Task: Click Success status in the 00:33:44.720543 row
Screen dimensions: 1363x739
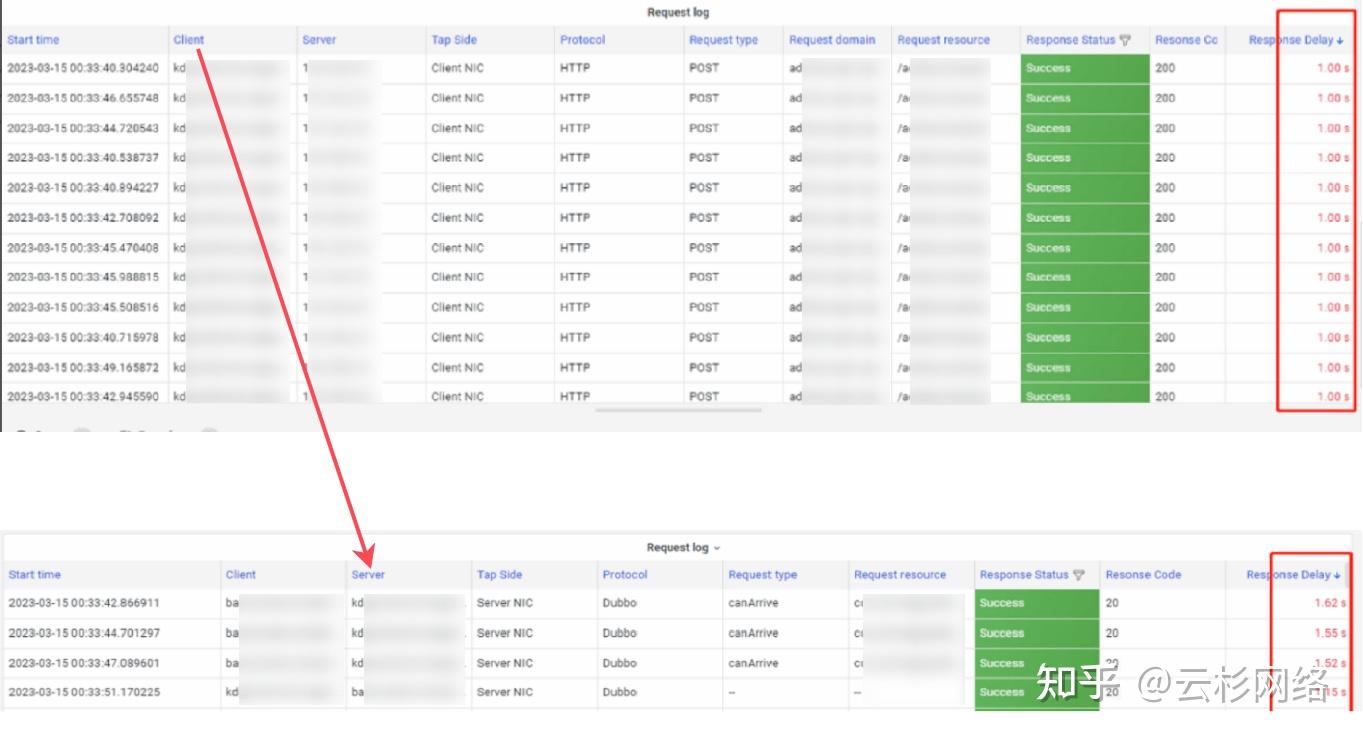Action: point(1085,128)
